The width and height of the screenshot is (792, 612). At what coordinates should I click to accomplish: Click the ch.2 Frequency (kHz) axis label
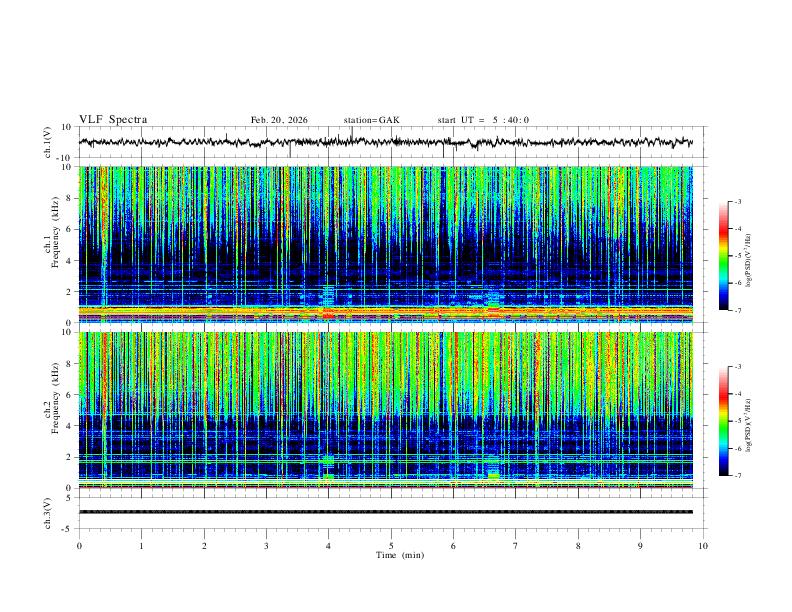52,398
